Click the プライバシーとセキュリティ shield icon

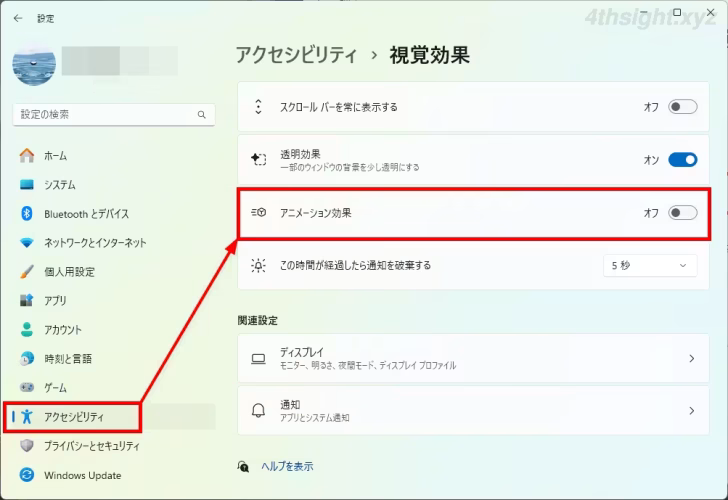pos(27,446)
